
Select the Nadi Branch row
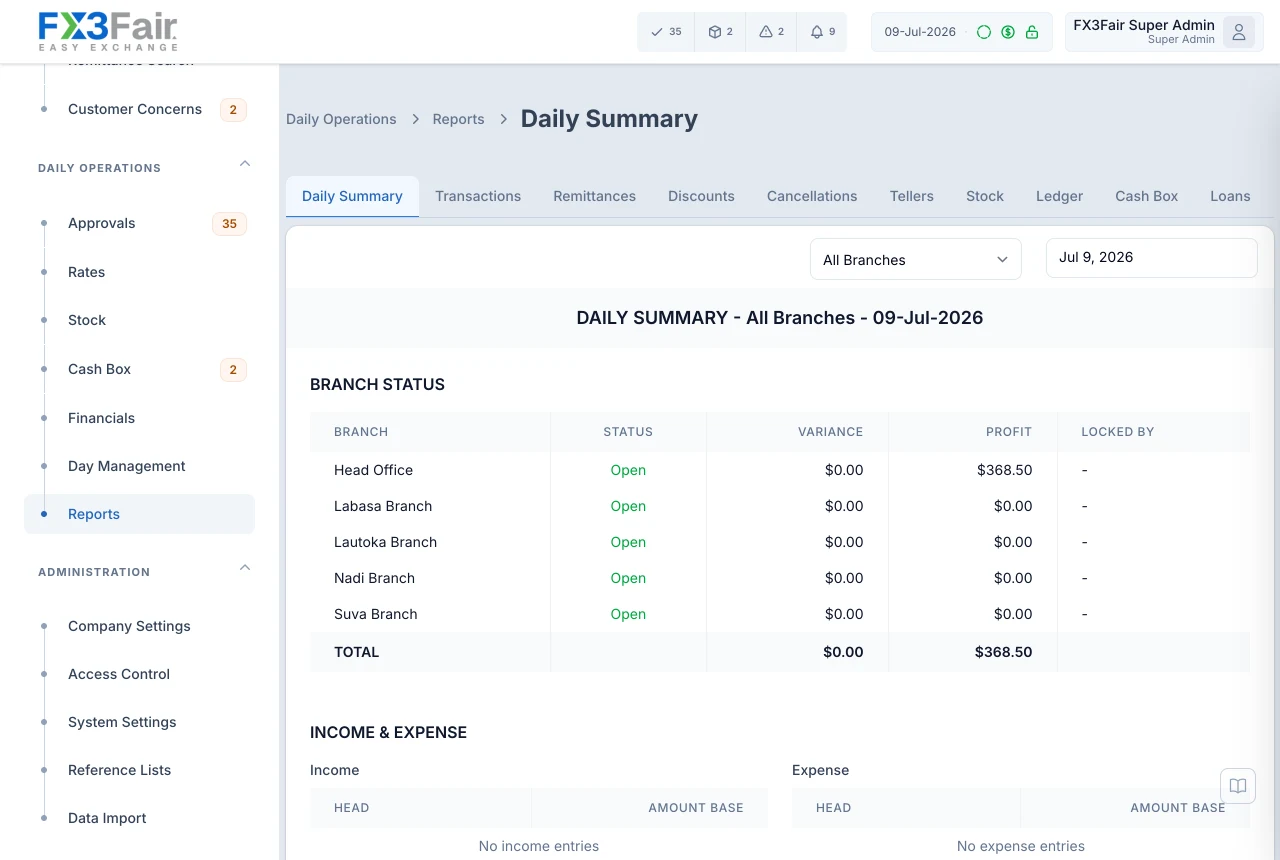[x=780, y=578]
